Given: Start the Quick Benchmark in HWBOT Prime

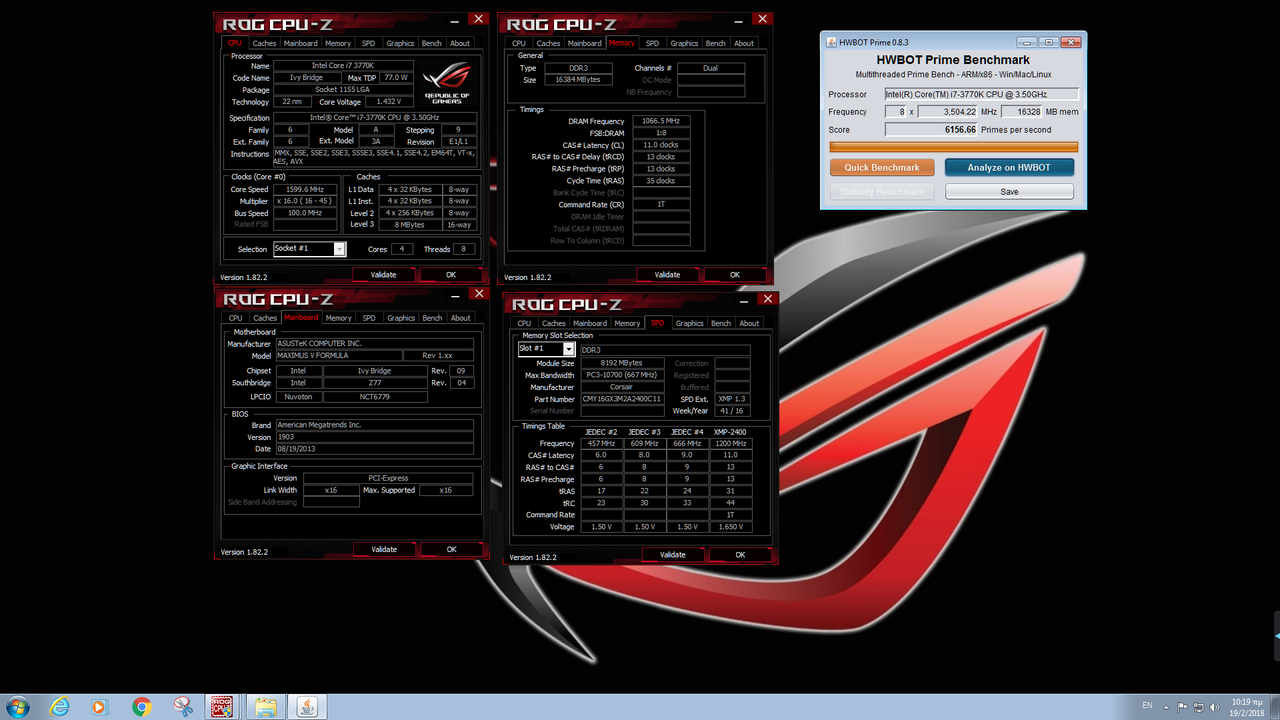Looking at the screenshot, I should pos(882,168).
